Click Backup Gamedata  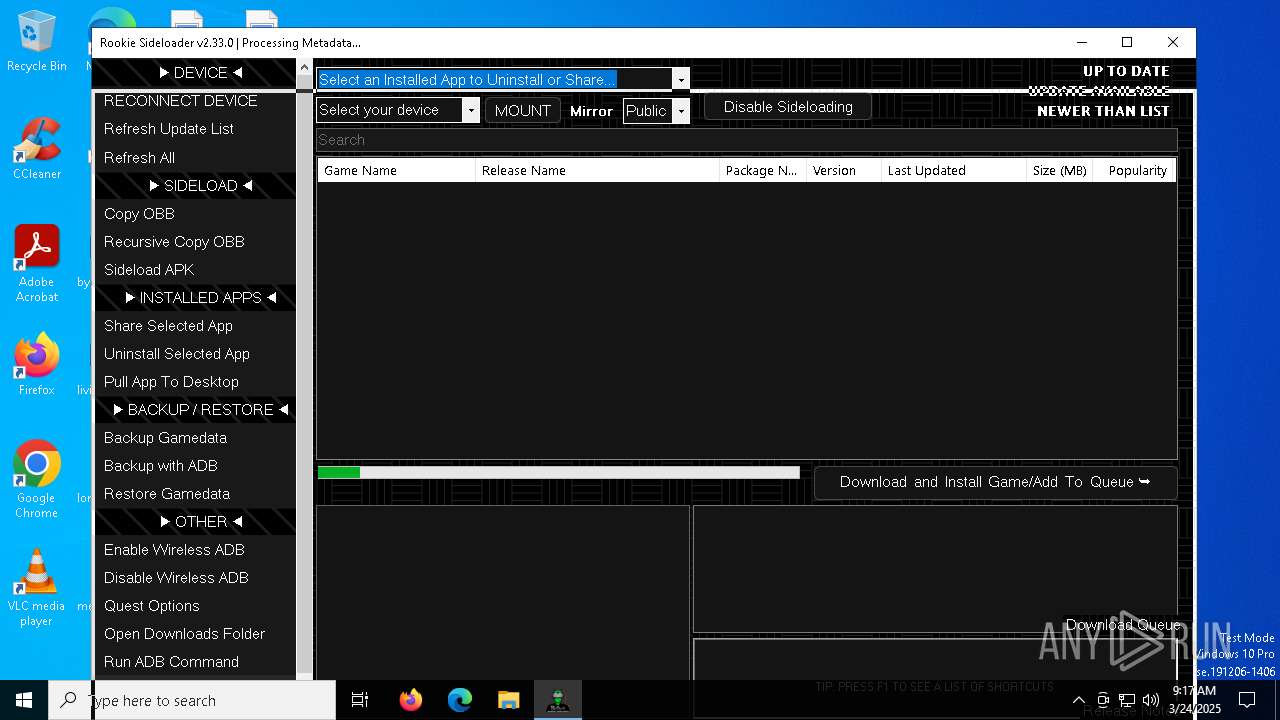click(x=195, y=437)
